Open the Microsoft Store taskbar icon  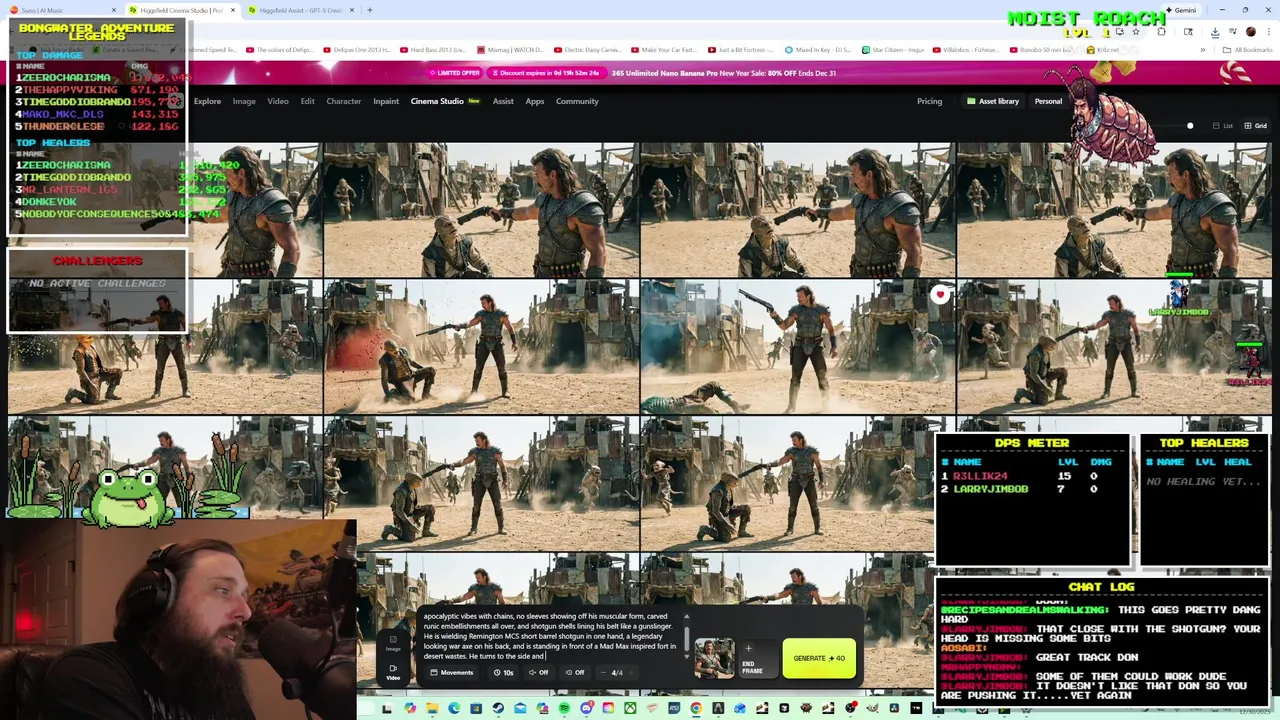coord(476,709)
